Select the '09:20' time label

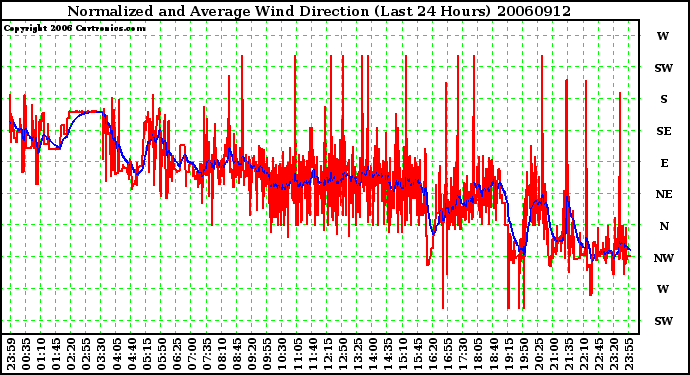click(x=253, y=354)
